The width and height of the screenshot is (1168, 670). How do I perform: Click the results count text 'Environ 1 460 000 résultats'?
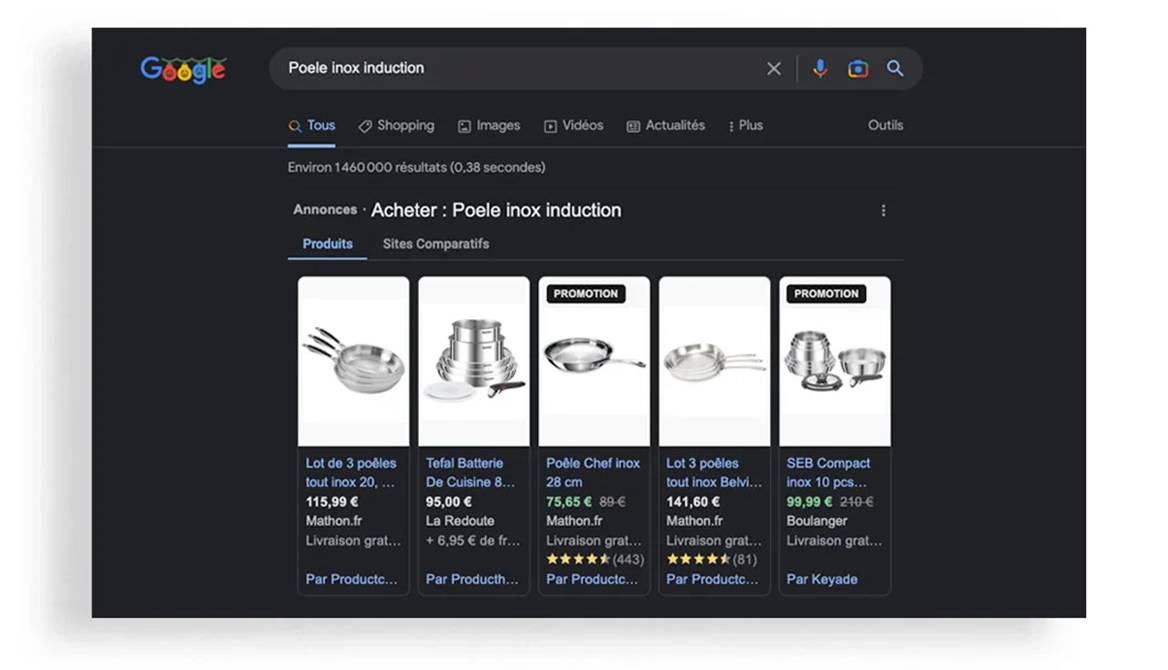tap(416, 168)
